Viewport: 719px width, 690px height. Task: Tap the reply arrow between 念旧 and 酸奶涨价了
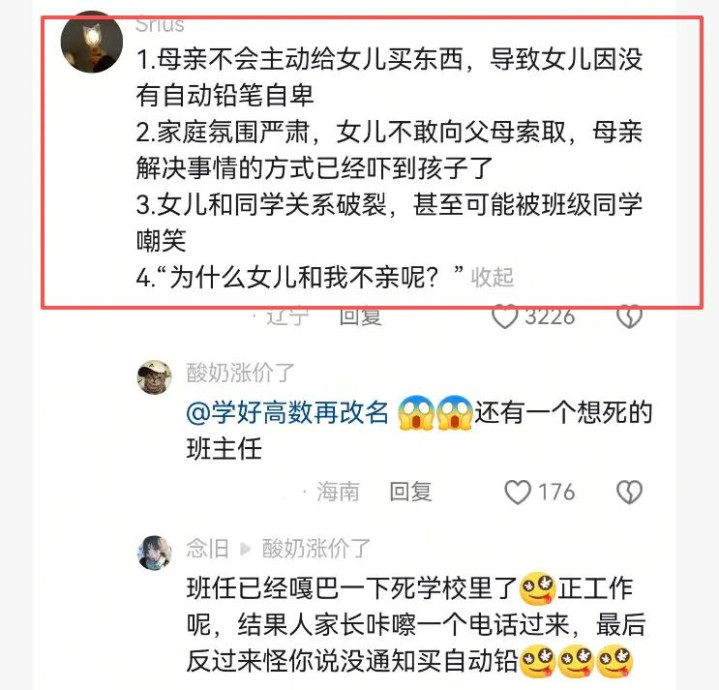point(245,548)
